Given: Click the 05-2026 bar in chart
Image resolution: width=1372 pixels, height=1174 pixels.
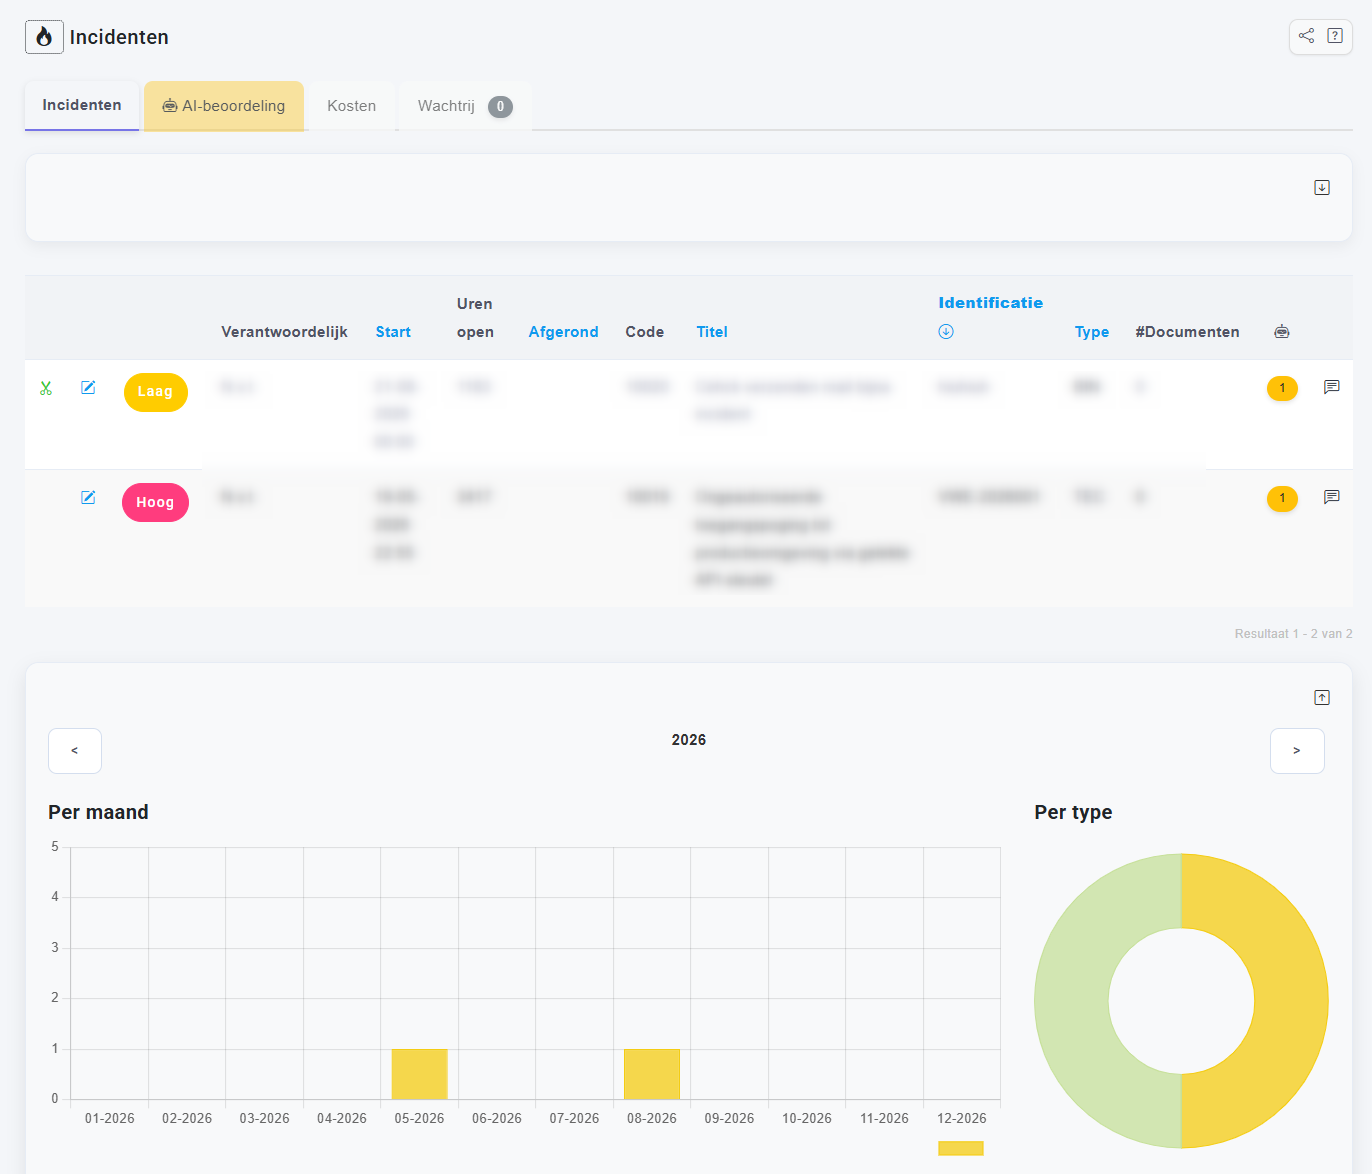Looking at the screenshot, I should tap(419, 1074).
